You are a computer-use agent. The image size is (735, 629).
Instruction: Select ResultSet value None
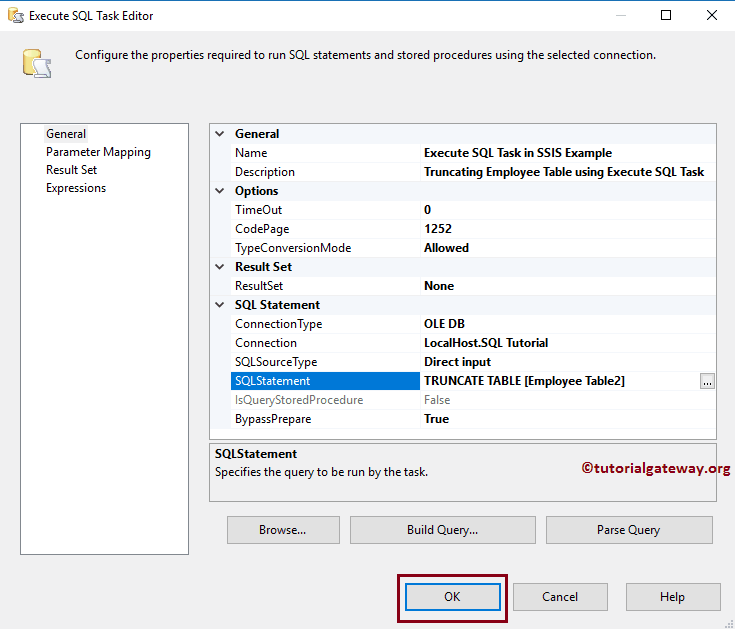click(x=568, y=286)
